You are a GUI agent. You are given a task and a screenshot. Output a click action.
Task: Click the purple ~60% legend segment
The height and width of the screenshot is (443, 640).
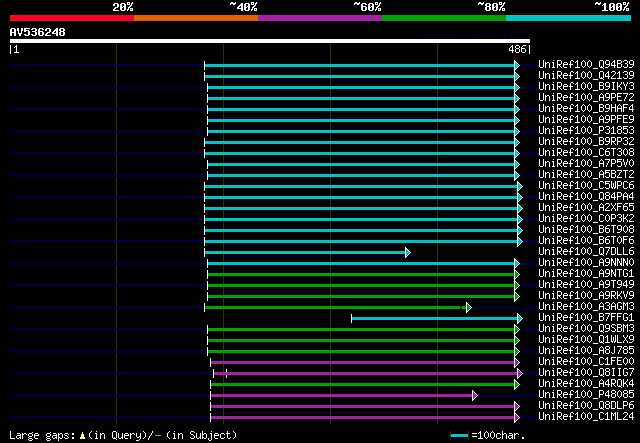(x=320, y=18)
